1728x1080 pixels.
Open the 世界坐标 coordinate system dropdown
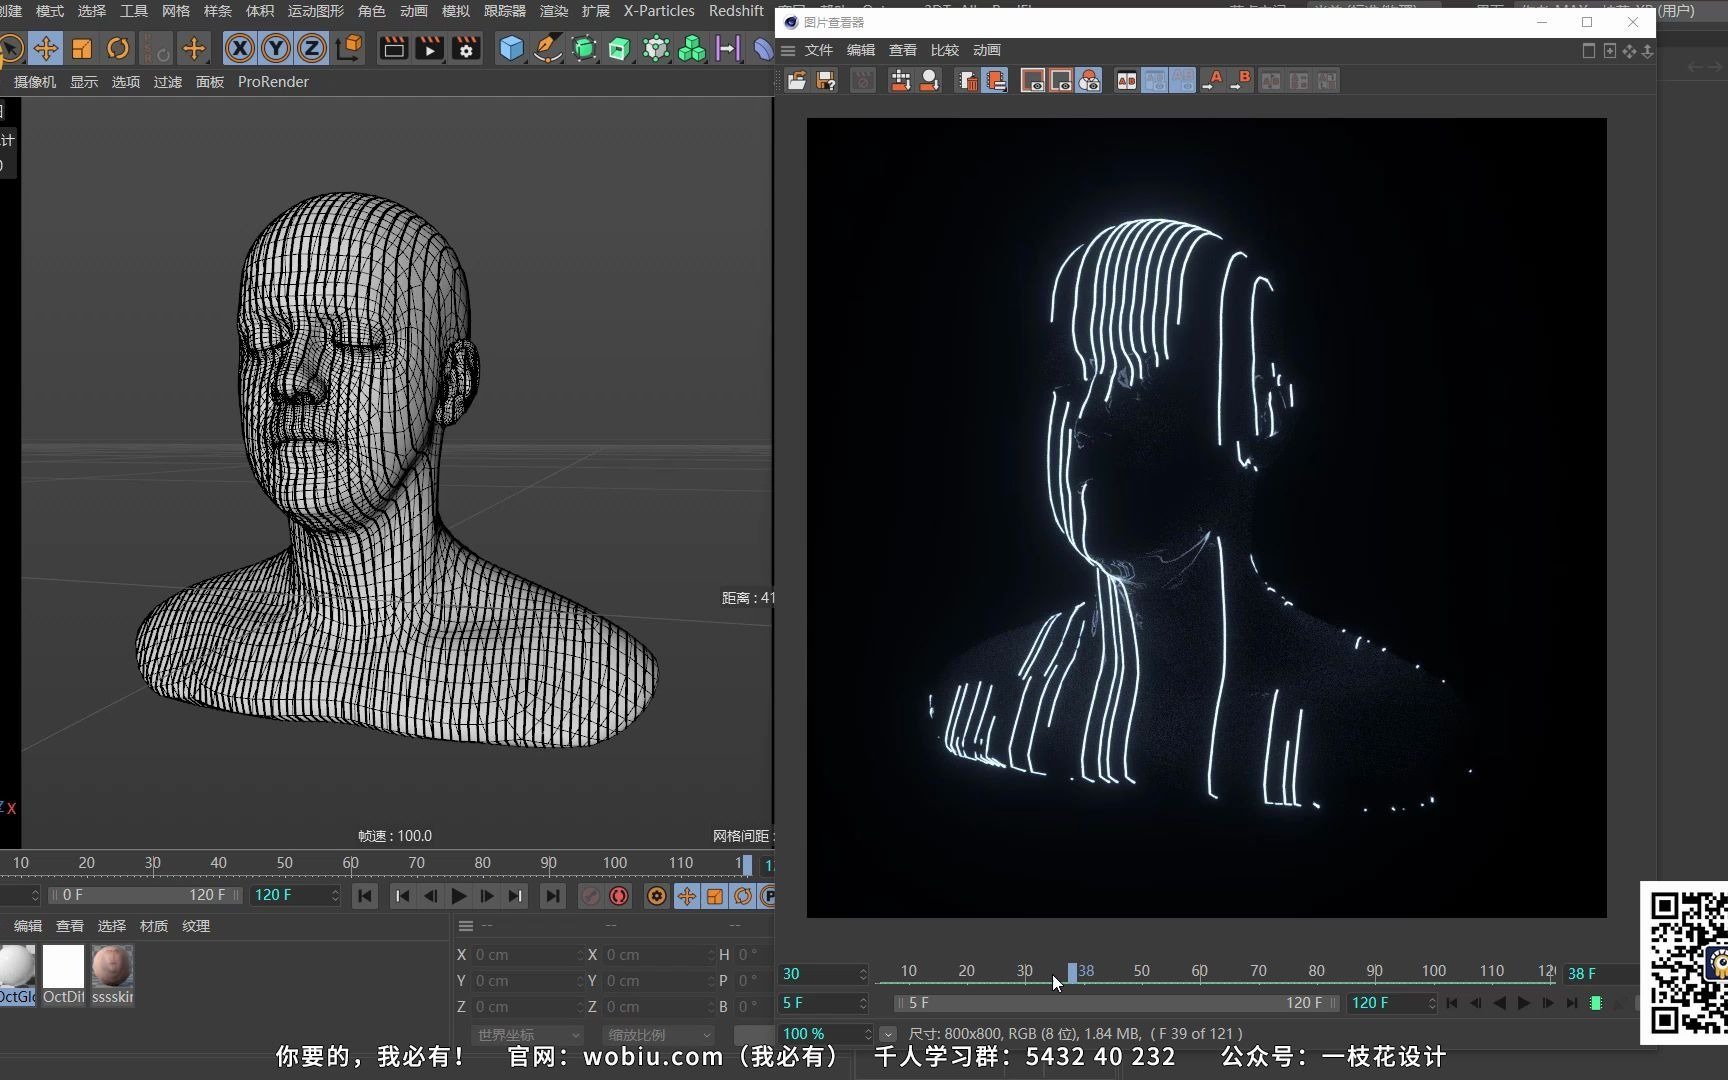coord(527,1035)
